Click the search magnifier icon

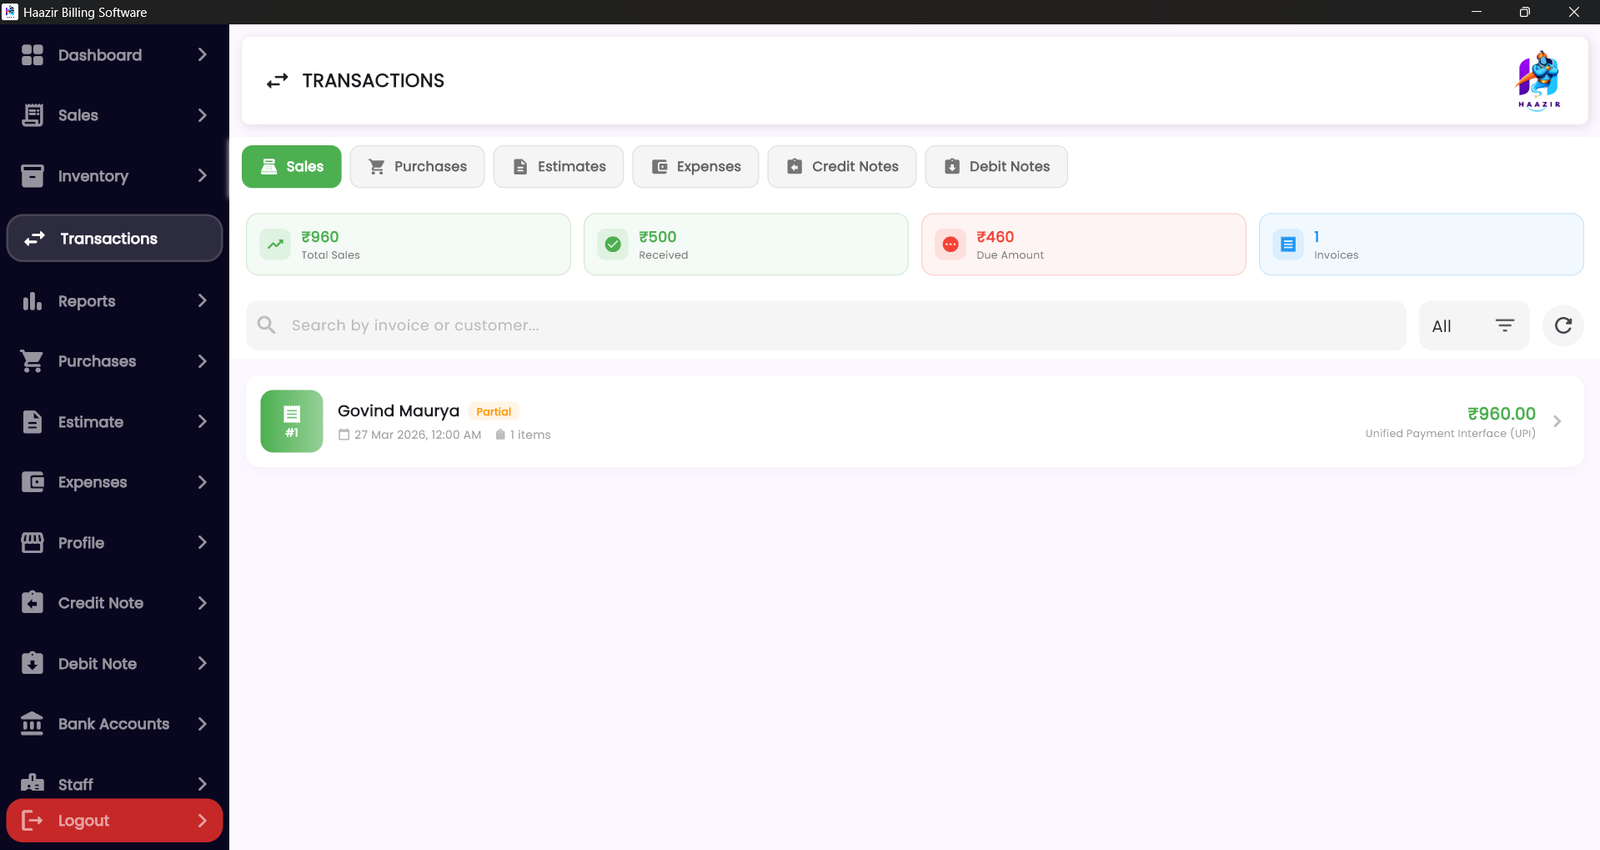[x=267, y=325]
